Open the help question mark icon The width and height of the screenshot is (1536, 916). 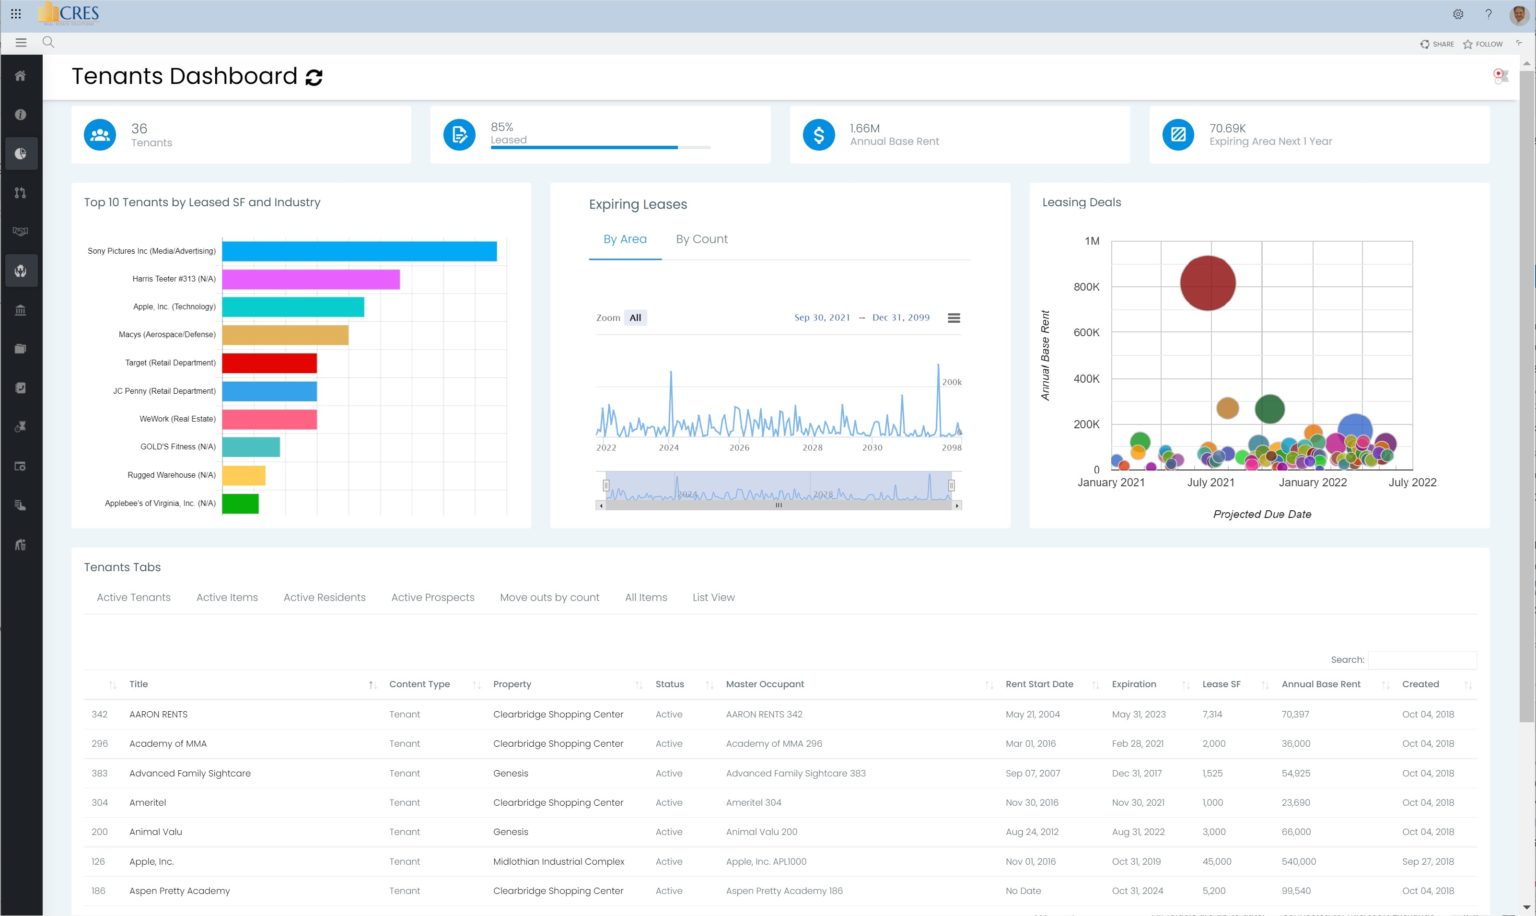[1488, 14]
